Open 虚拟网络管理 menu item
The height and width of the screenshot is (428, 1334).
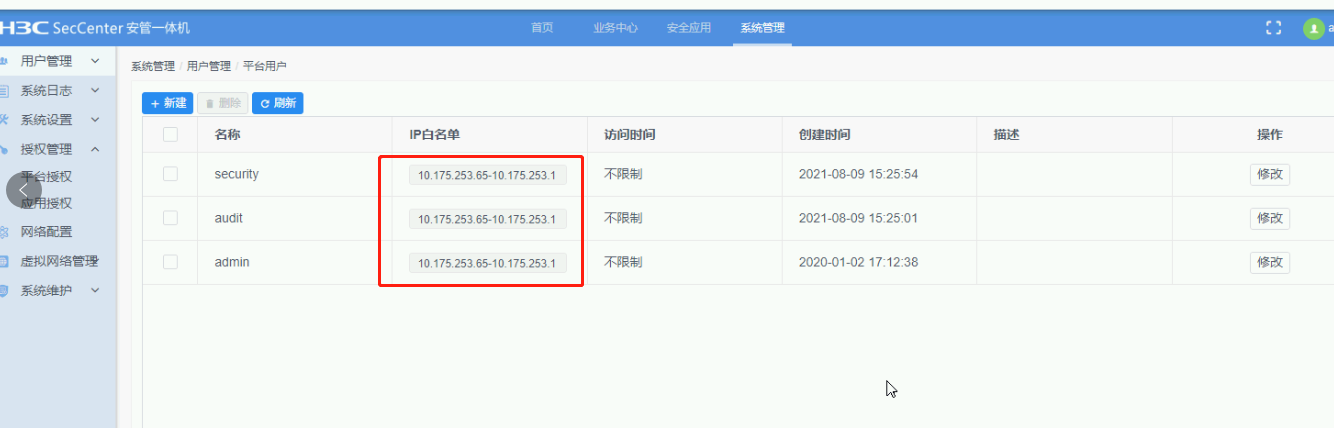coord(59,262)
